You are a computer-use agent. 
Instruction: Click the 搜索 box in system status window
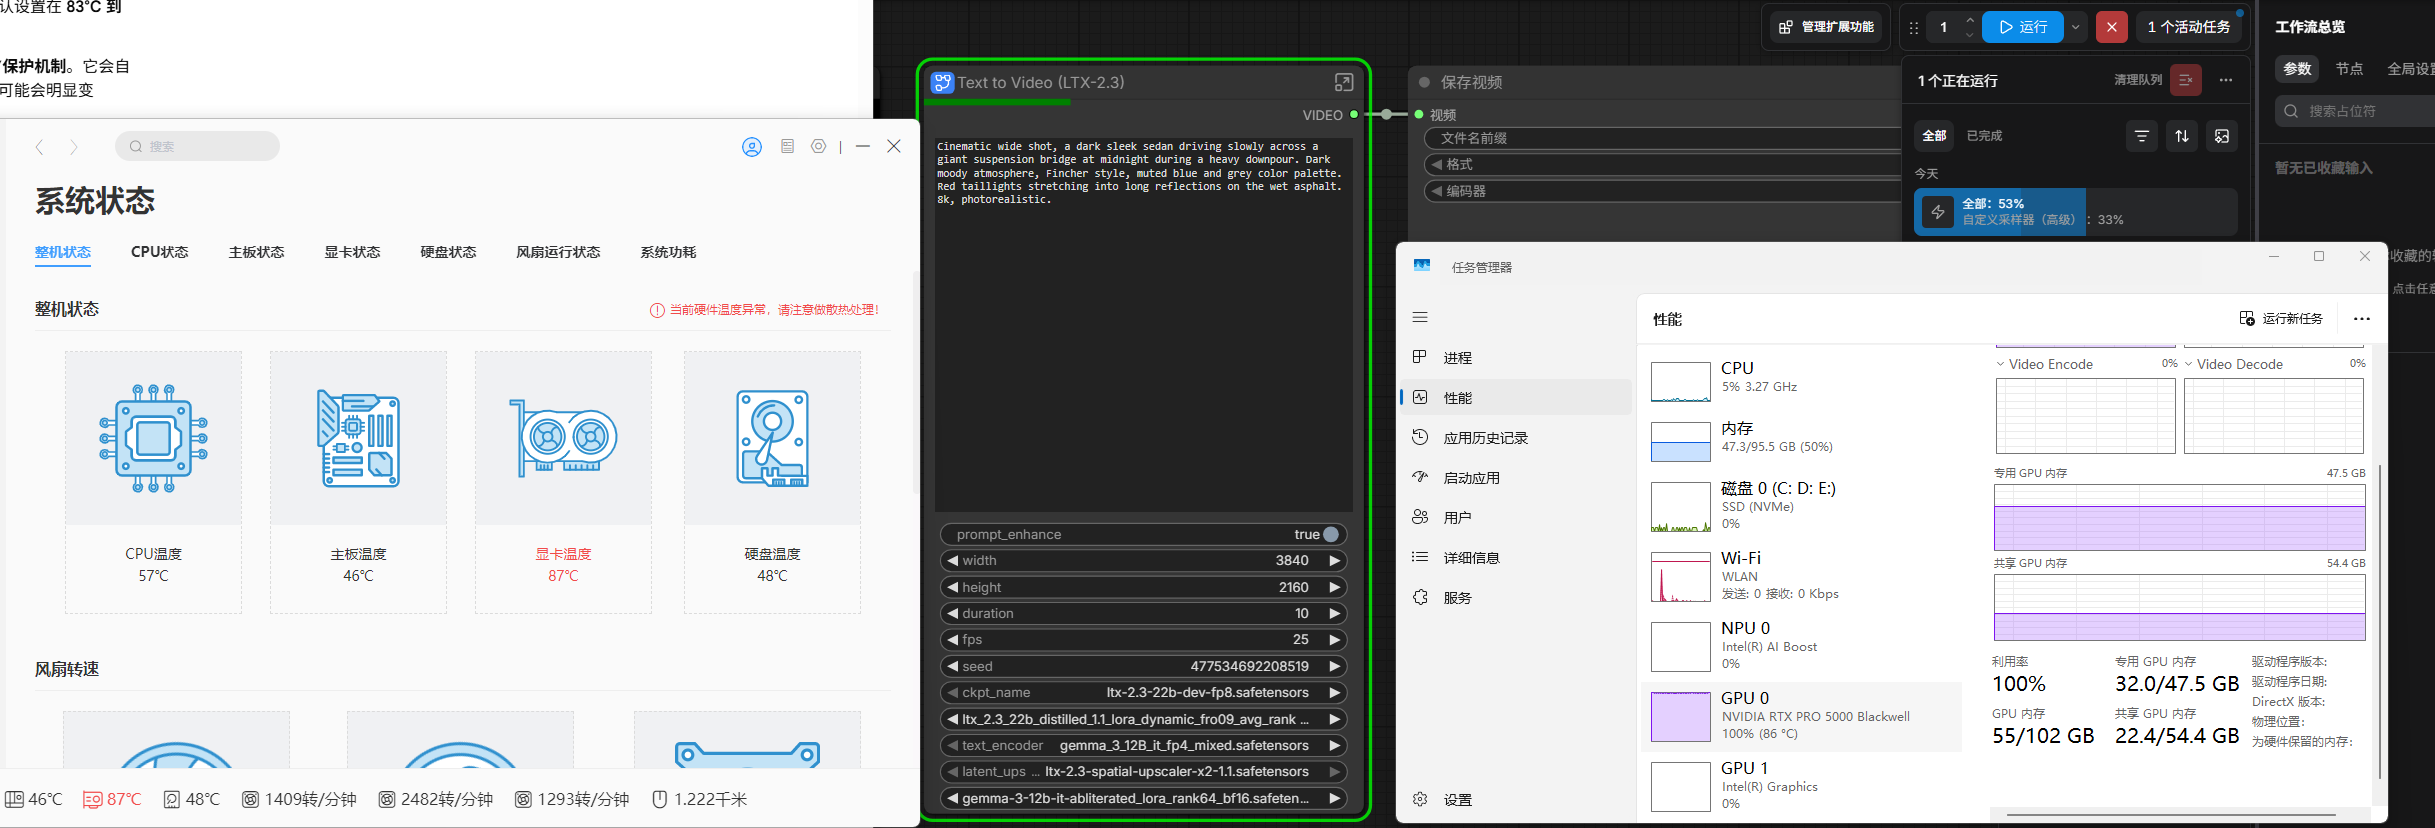click(197, 146)
